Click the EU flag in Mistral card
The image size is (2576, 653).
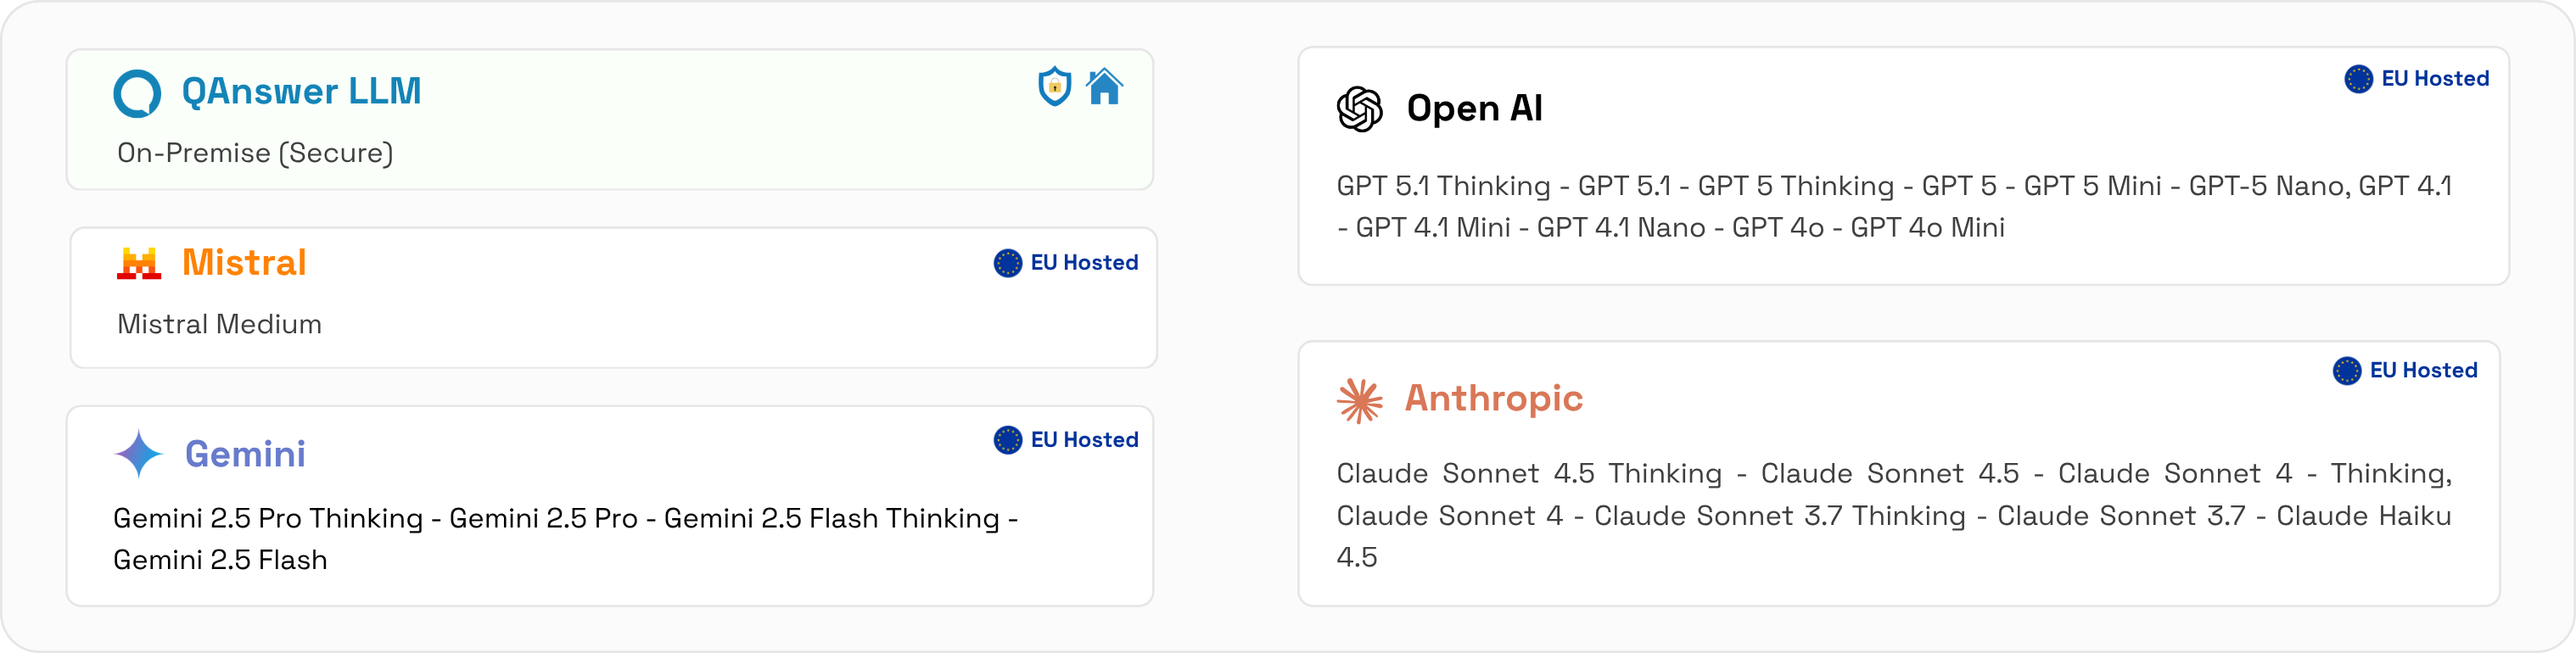[x=1007, y=263]
